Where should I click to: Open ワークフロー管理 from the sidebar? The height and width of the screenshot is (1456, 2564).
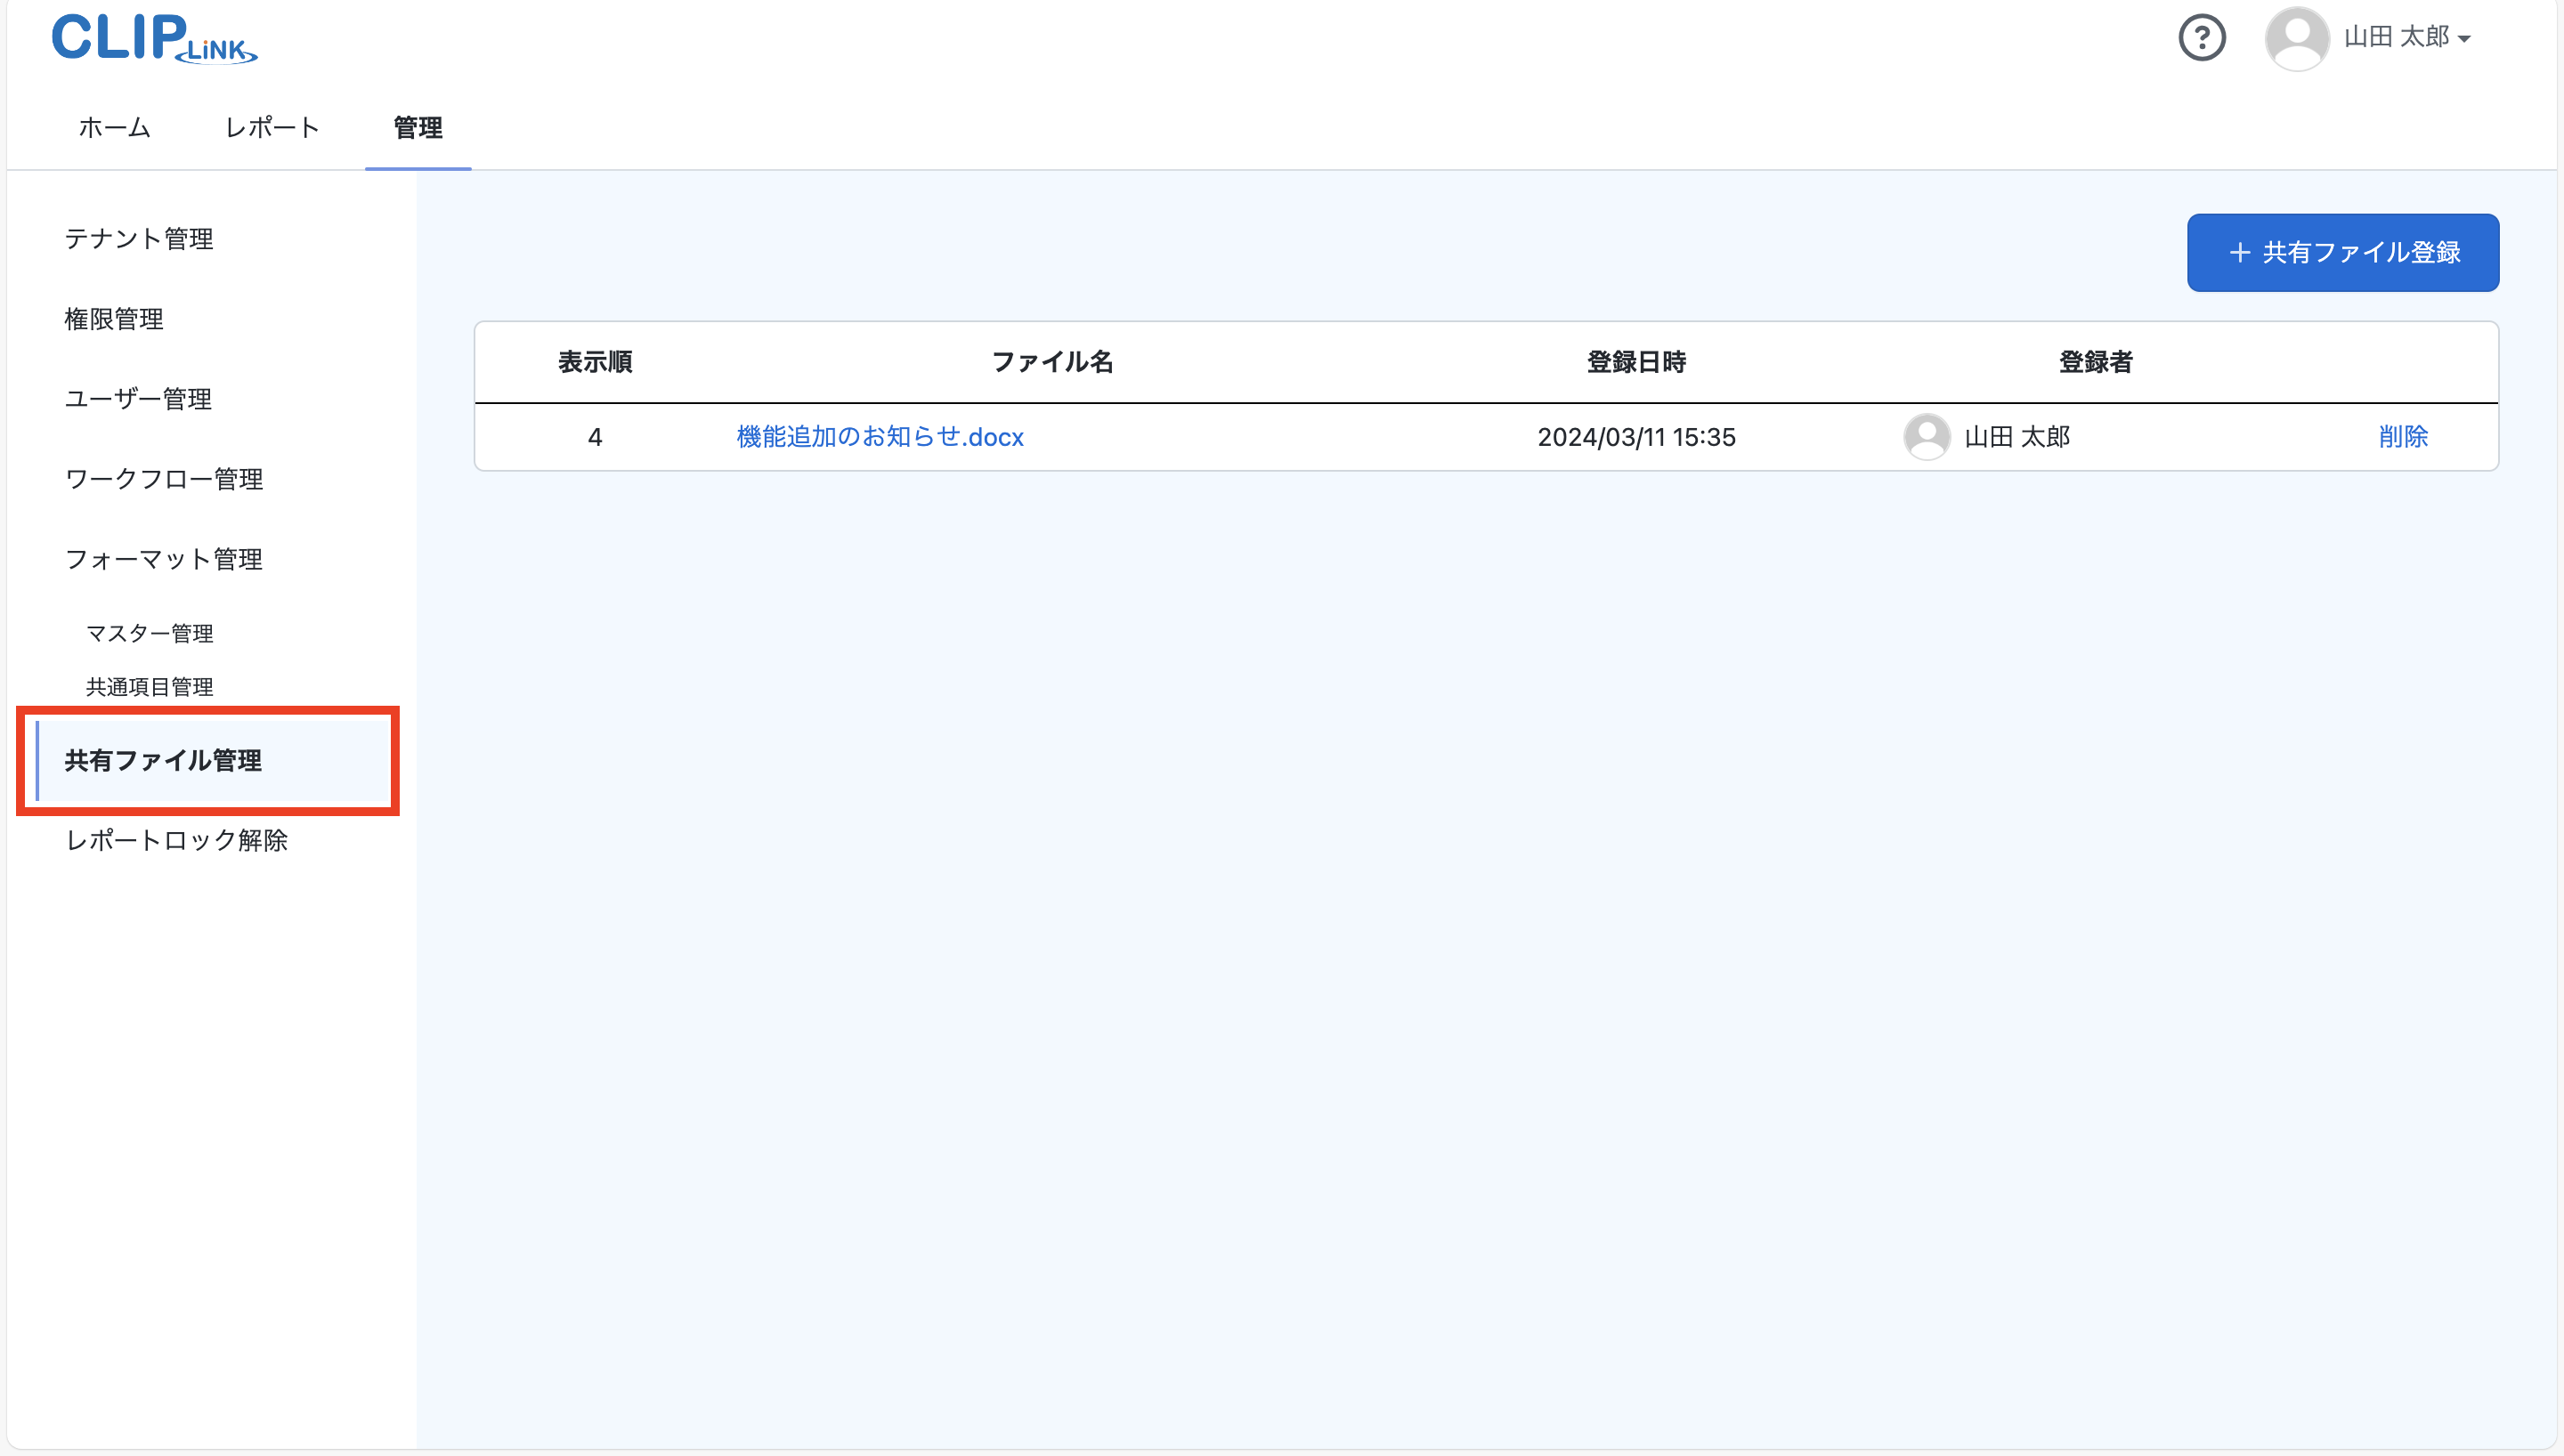[163, 479]
